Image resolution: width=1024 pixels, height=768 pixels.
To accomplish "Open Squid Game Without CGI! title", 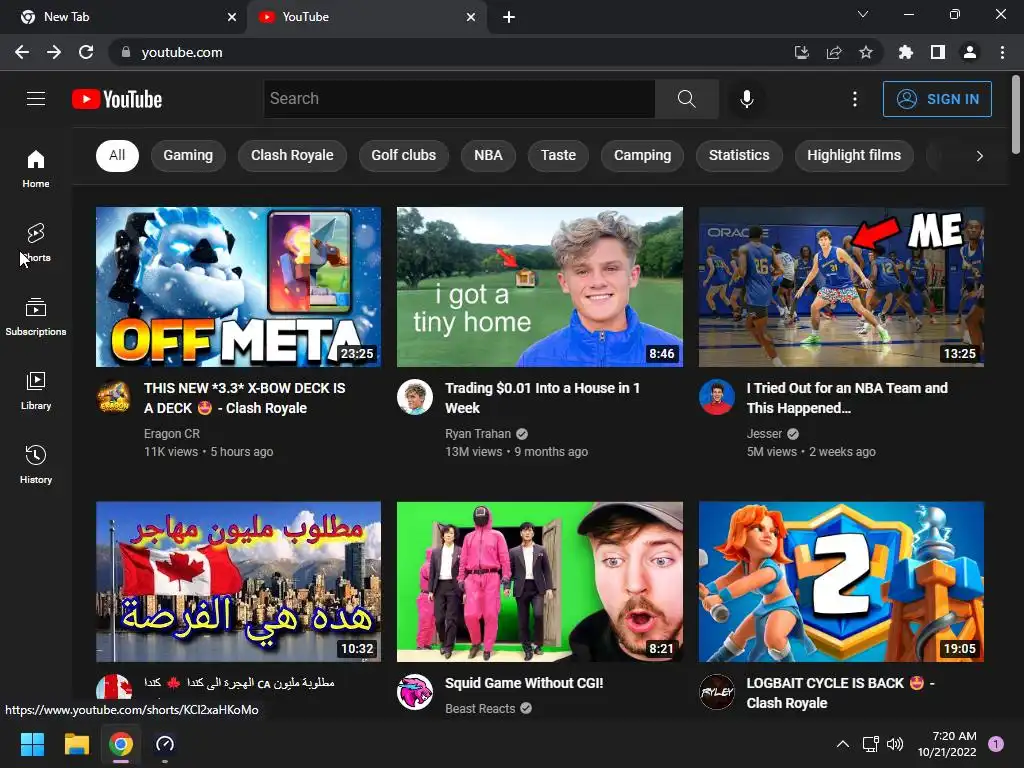I will point(524,683).
